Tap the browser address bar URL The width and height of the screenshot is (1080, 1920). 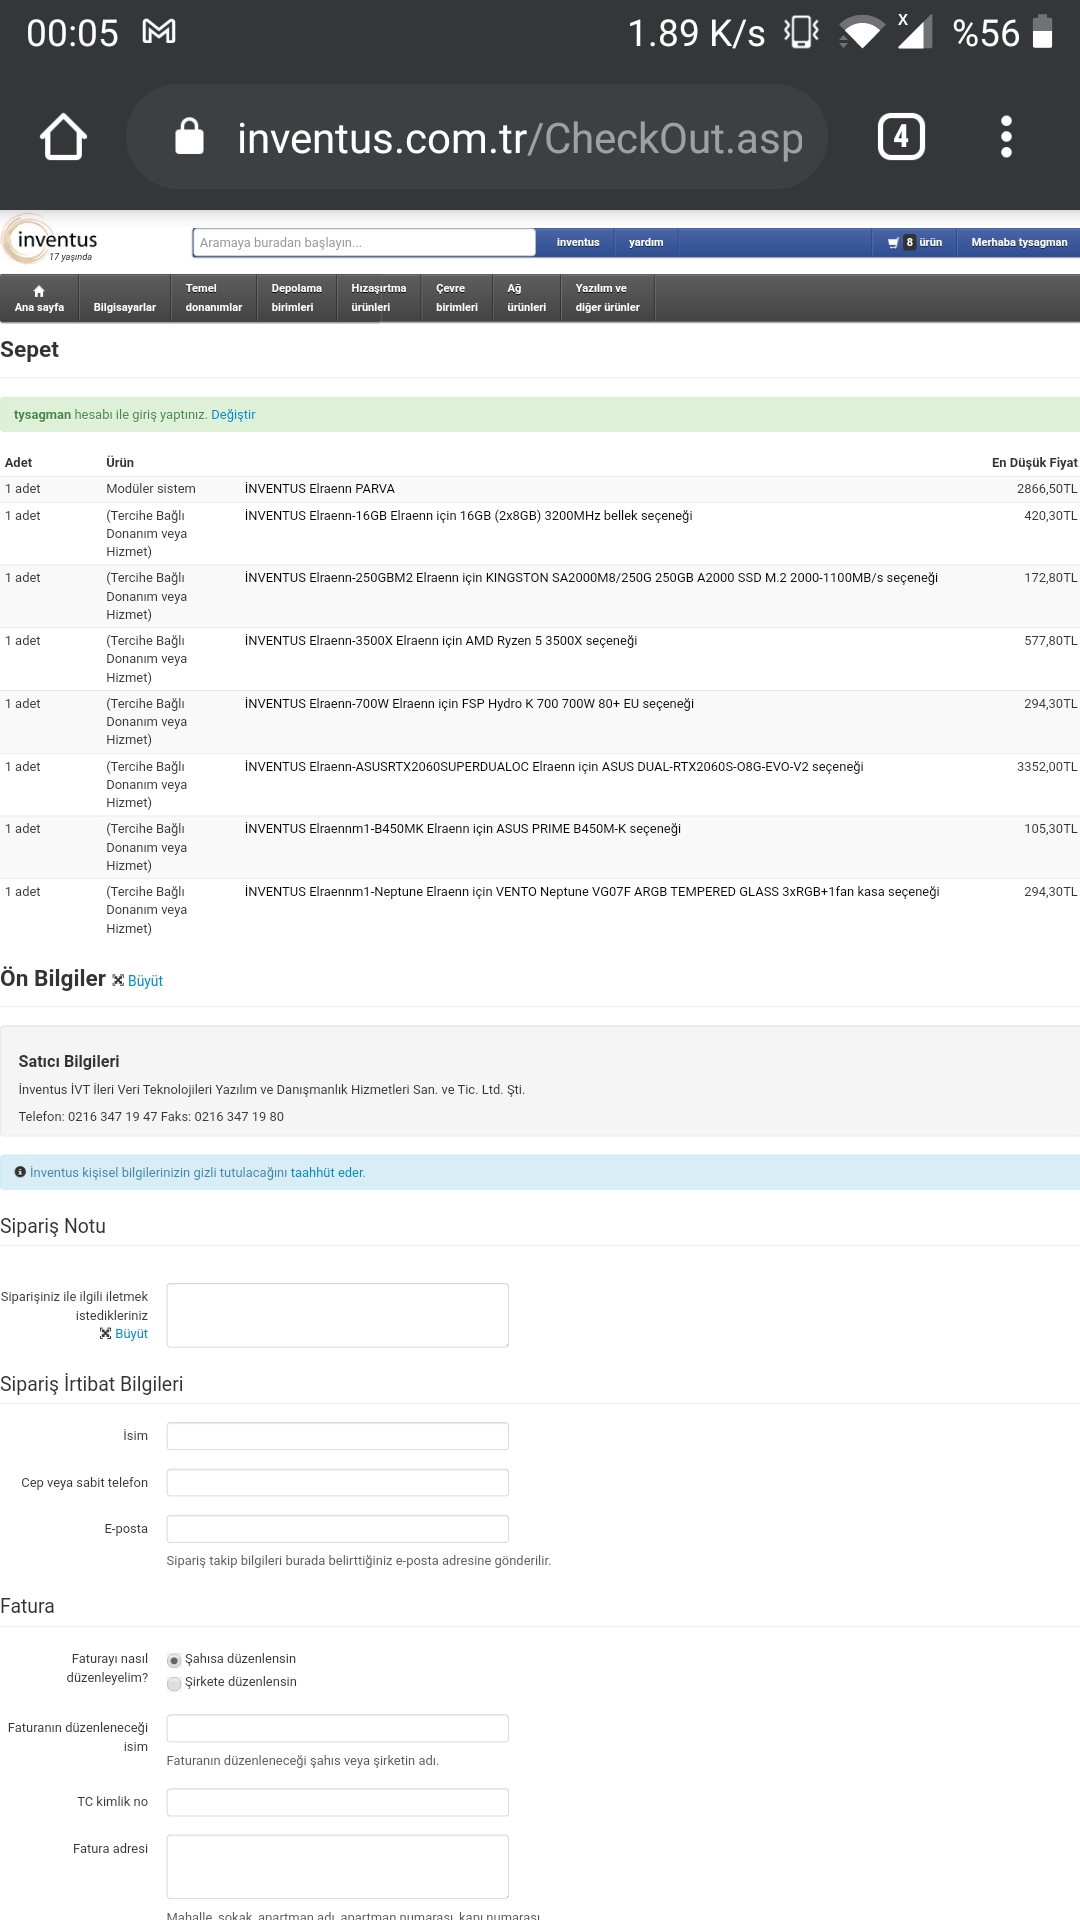[520, 138]
